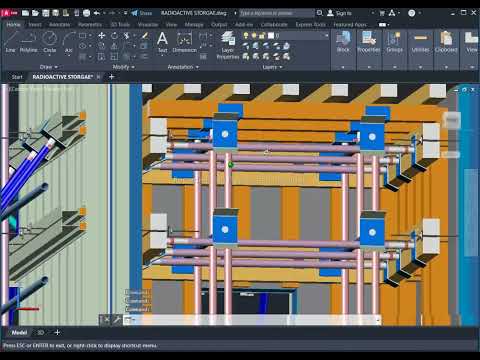Viewport: 480px width, 360px height.
Task: Click the Redo arrow
Action: pos(112,13)
